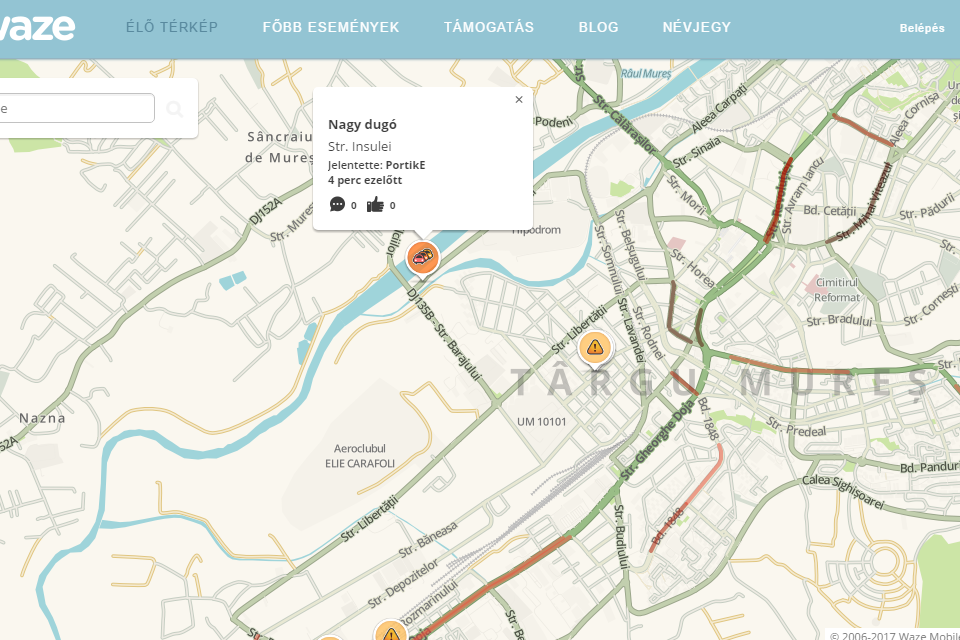Open the BLOG link
The width and height of the screenshot is (960, 640).
598,27
